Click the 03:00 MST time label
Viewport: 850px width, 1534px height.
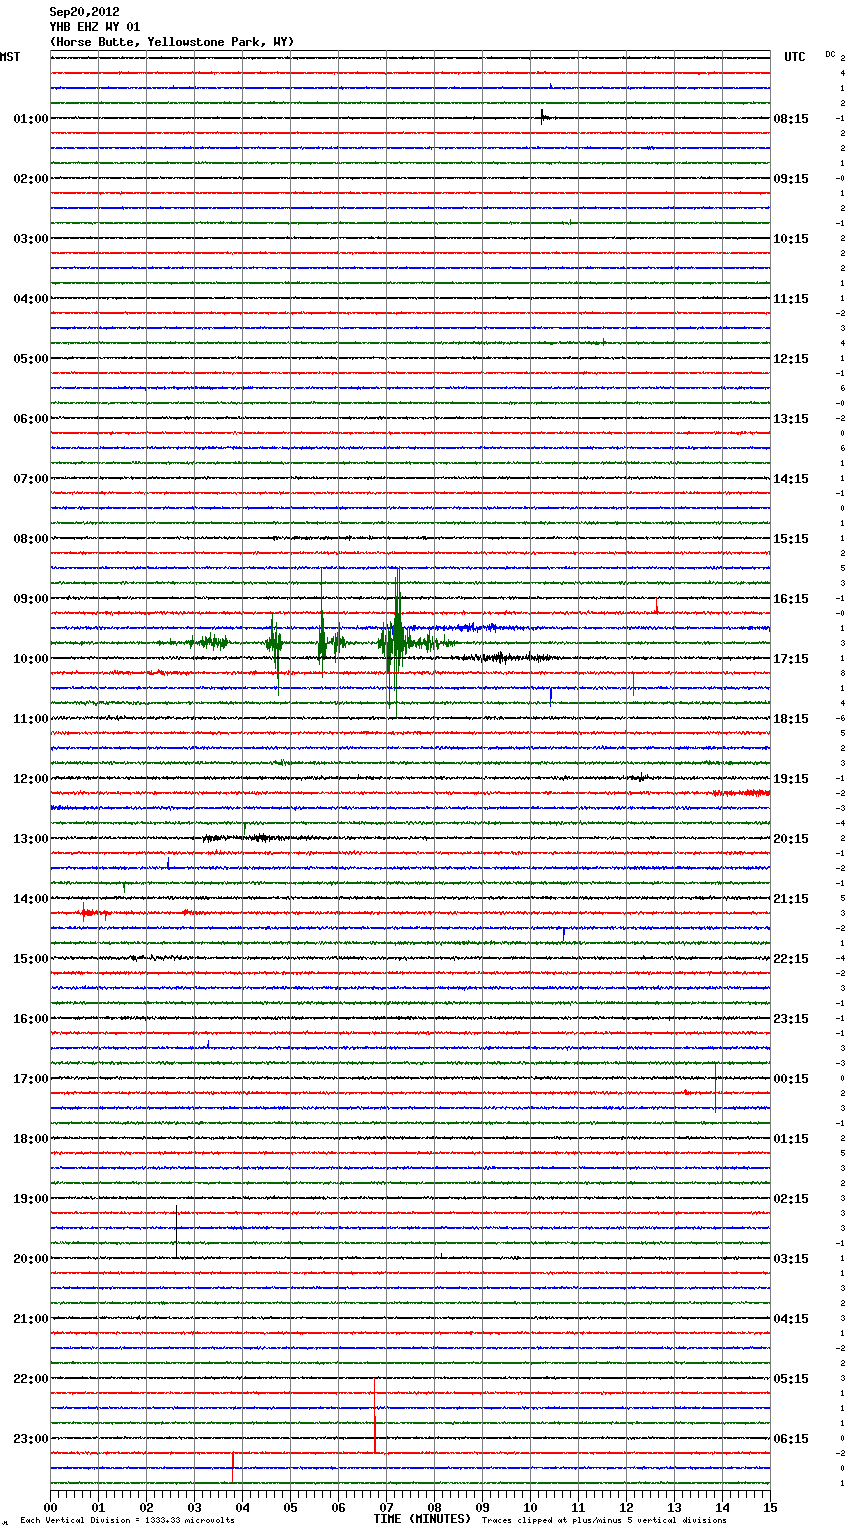31,239
